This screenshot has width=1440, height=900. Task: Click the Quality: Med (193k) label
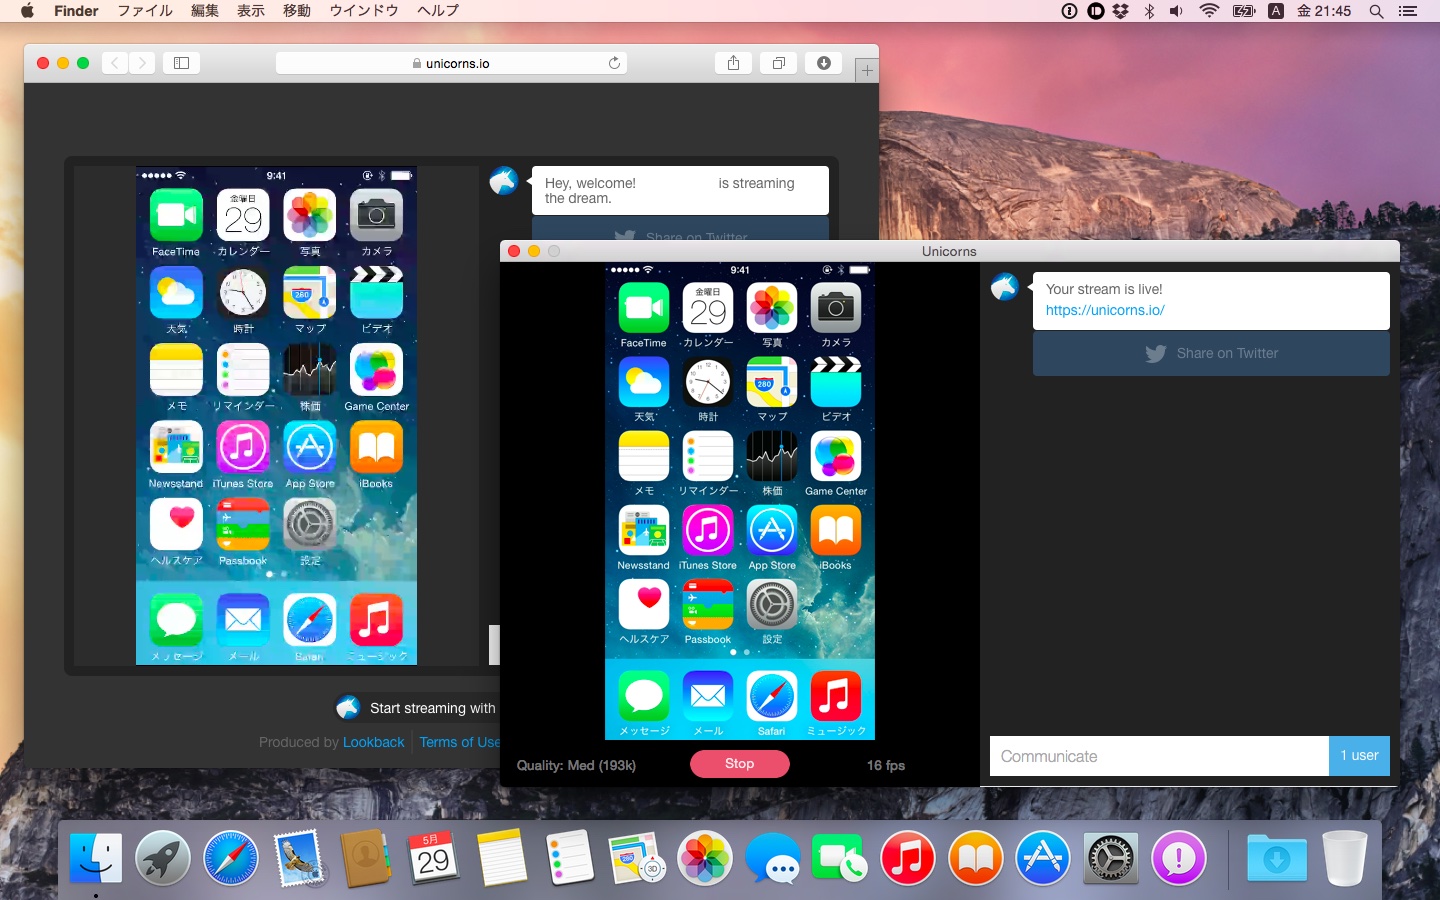576,765
